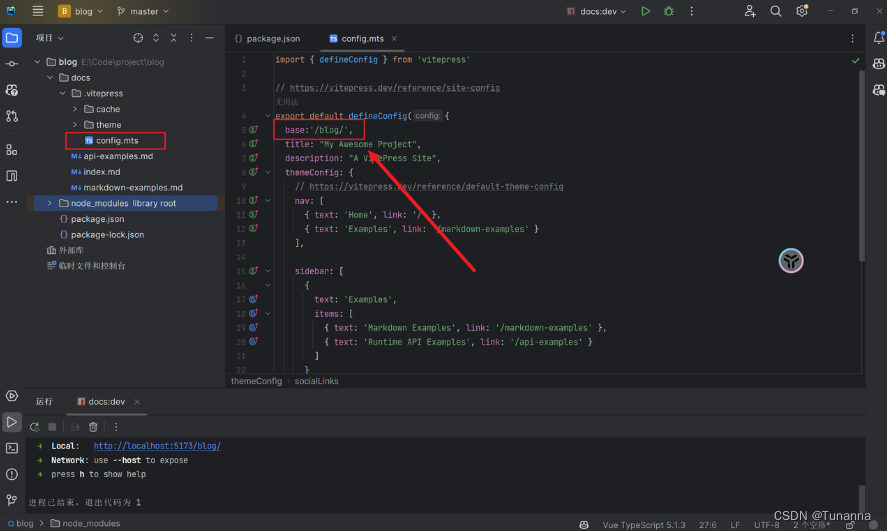Open the main hamburger menu
The image size is (887, 531).
38,11
